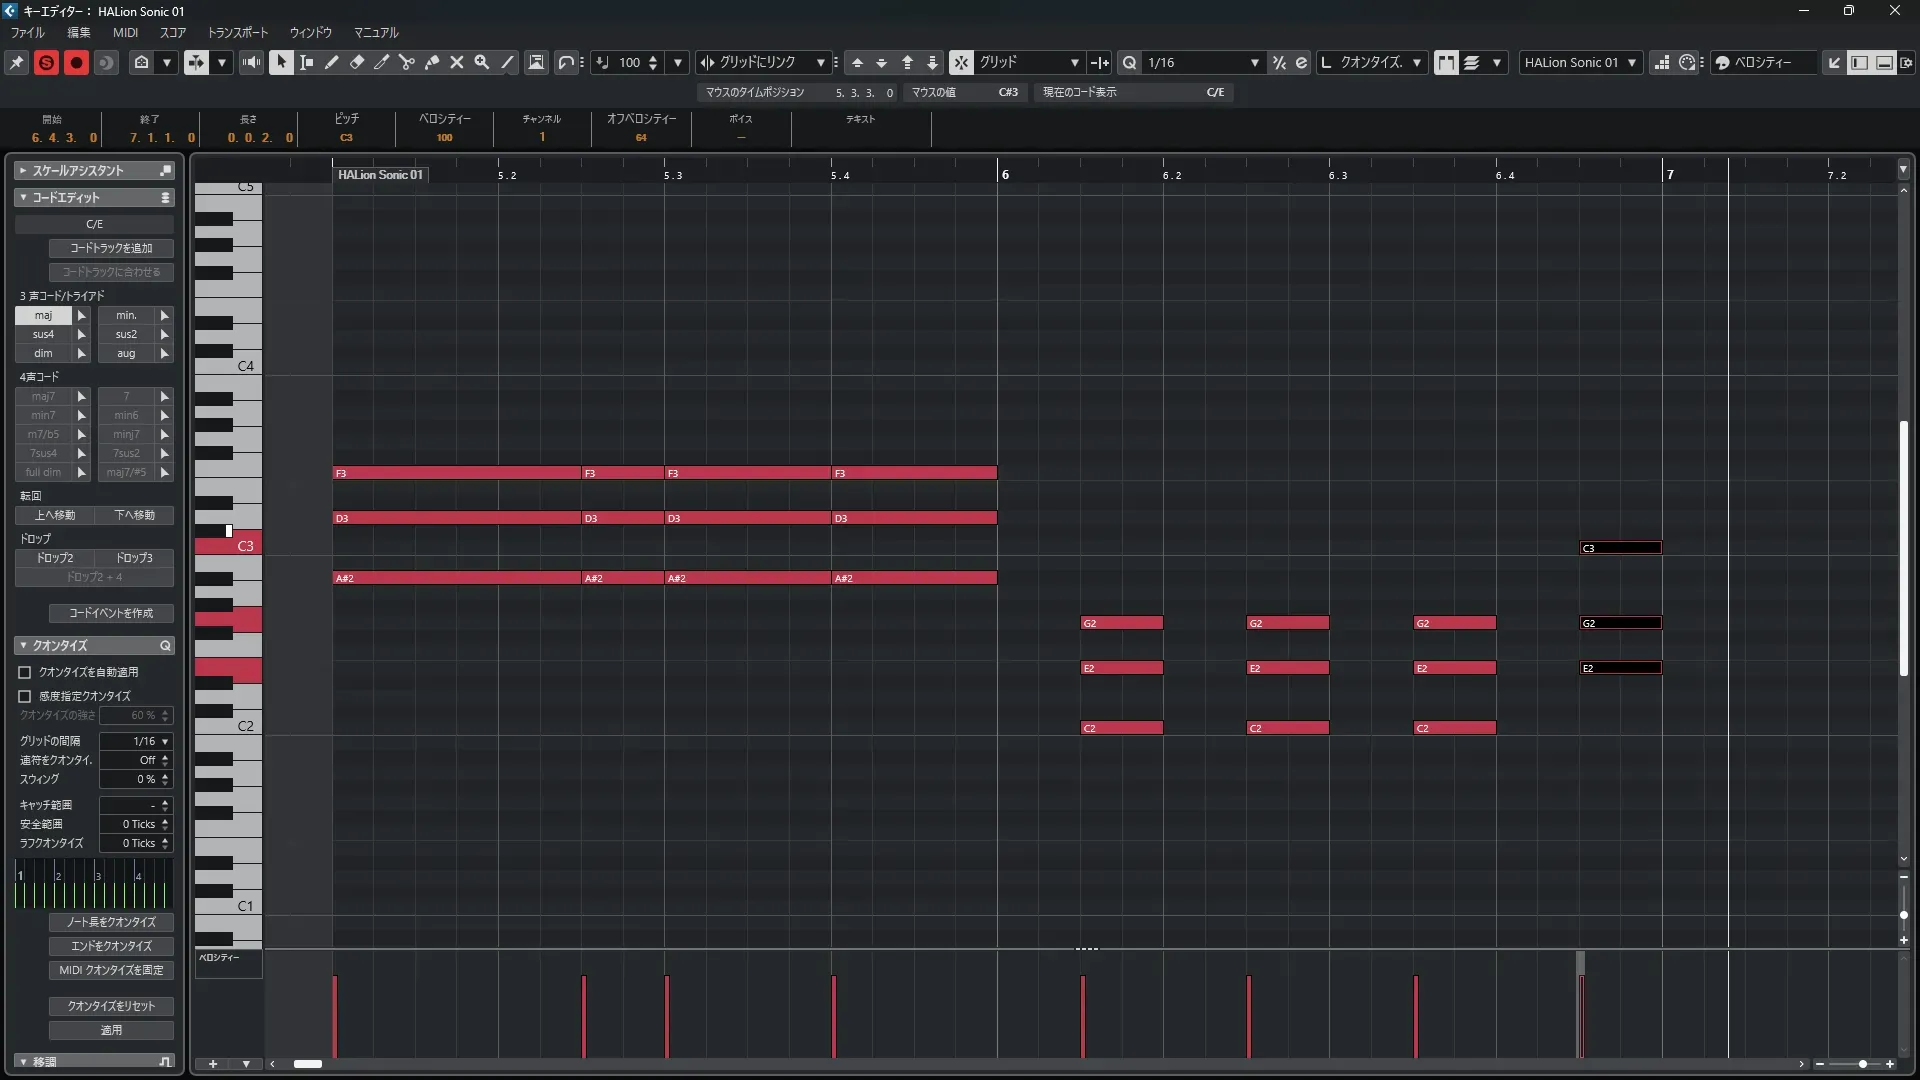The width and height of the screenshot is (1920, 1080).
Task: Toggle the Snap on/off button
Action: tap(961, 62)
